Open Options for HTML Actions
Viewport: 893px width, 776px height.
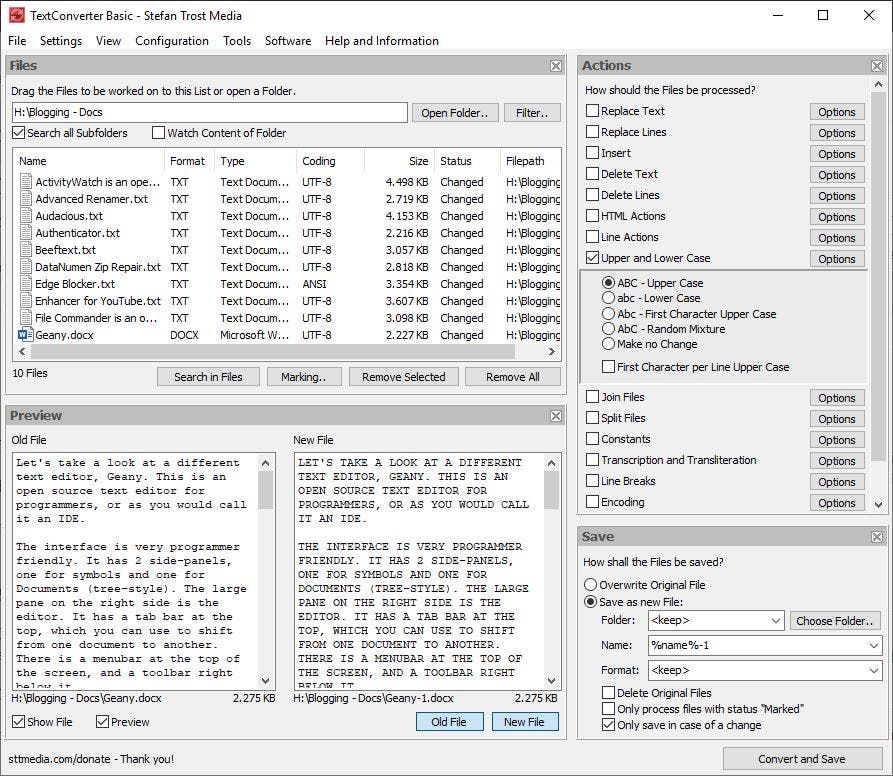(837, 217)
